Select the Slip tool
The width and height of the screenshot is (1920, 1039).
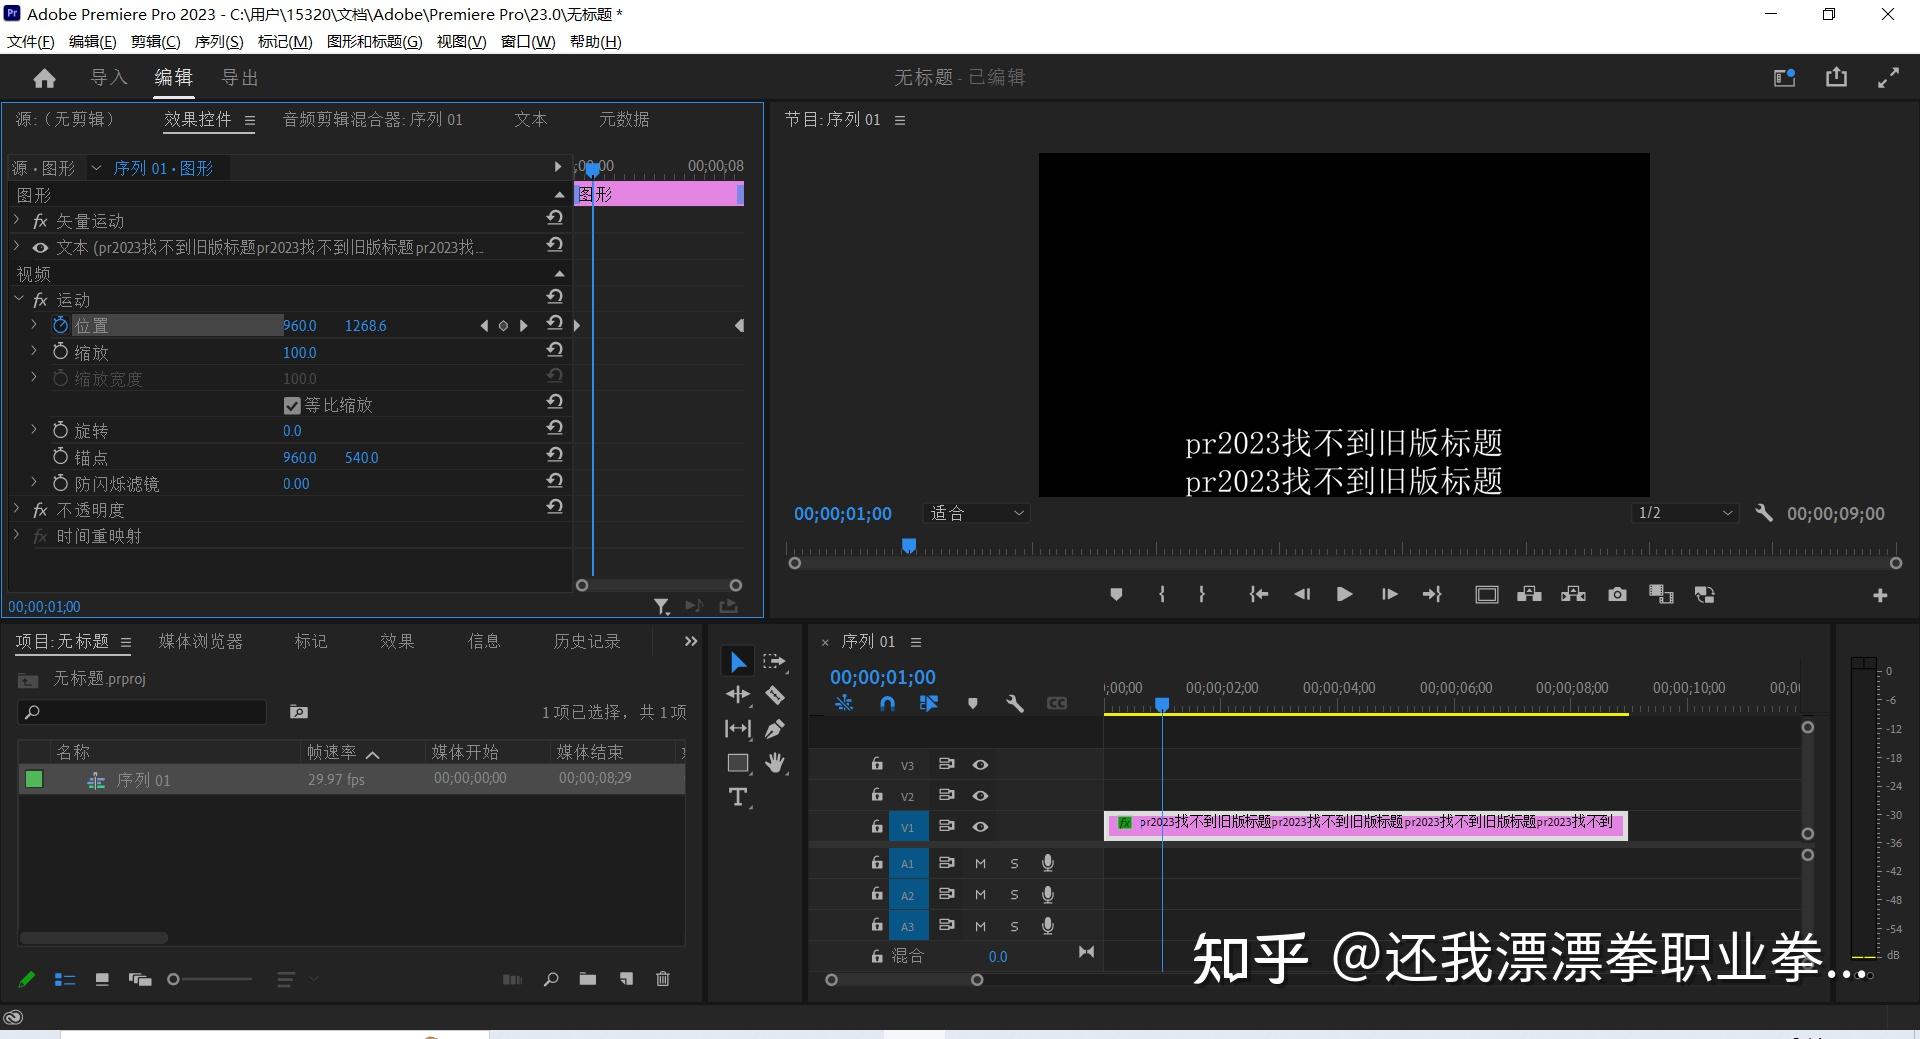point(738,729)
